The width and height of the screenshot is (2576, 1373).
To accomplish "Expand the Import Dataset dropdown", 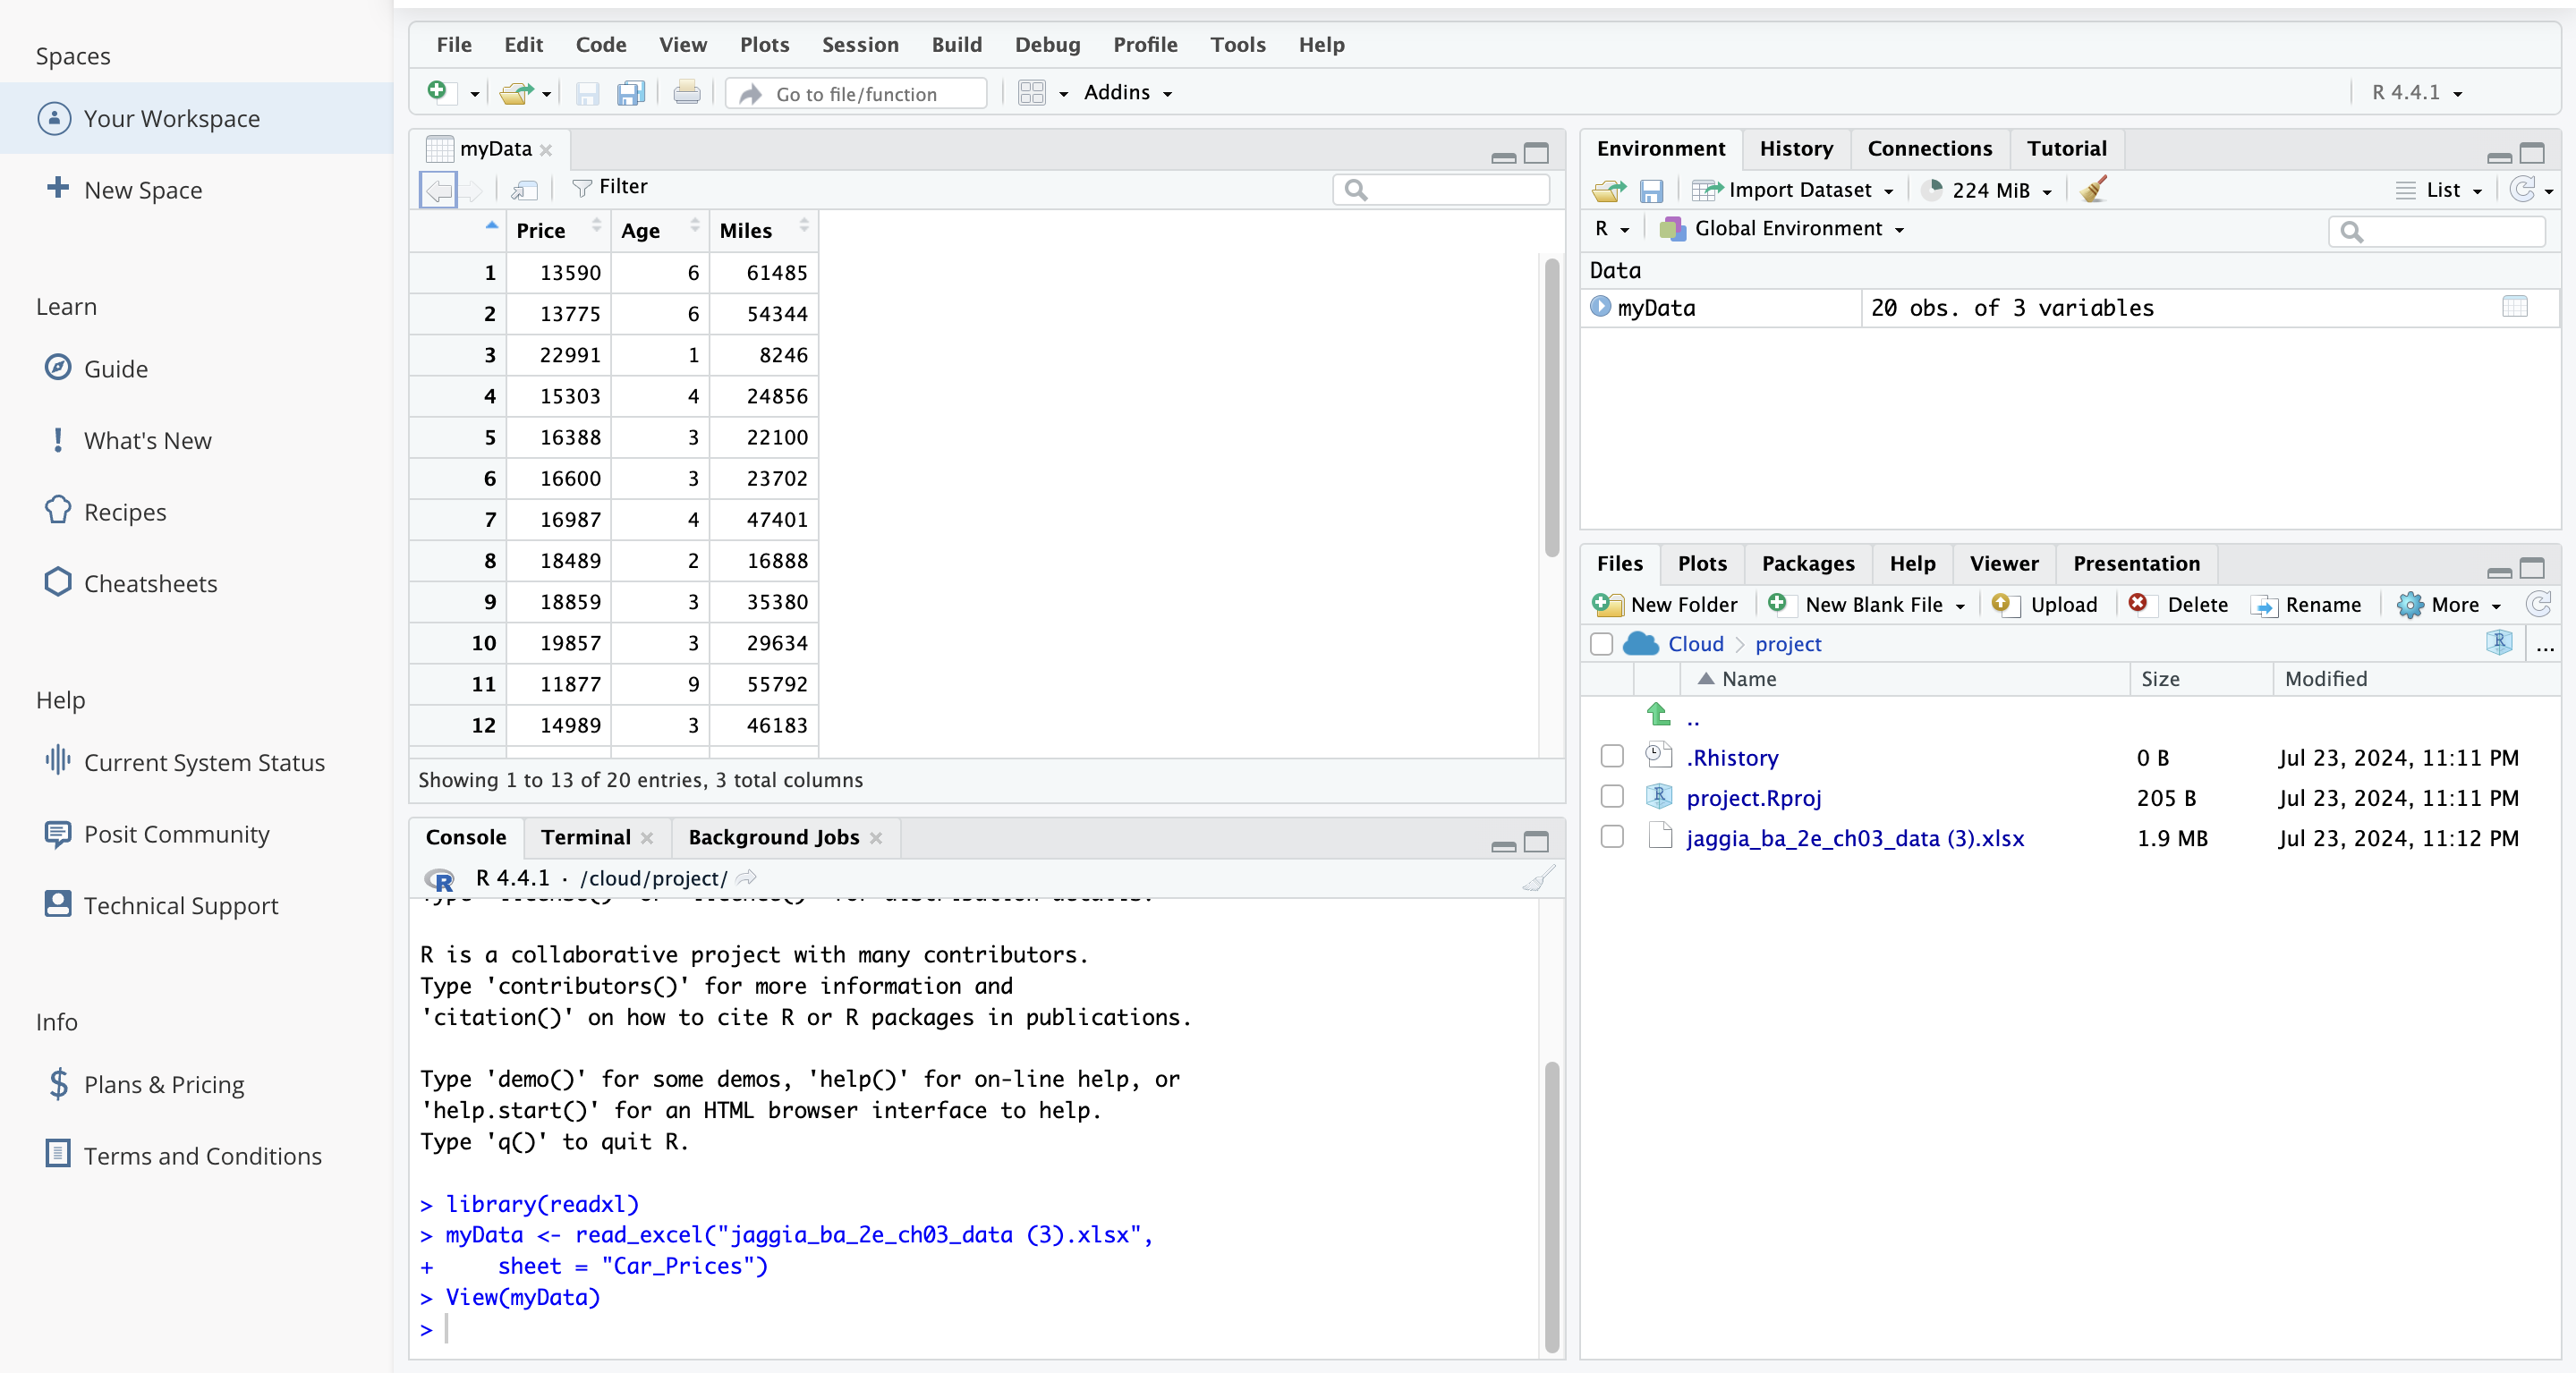I will coord(1800,190).
